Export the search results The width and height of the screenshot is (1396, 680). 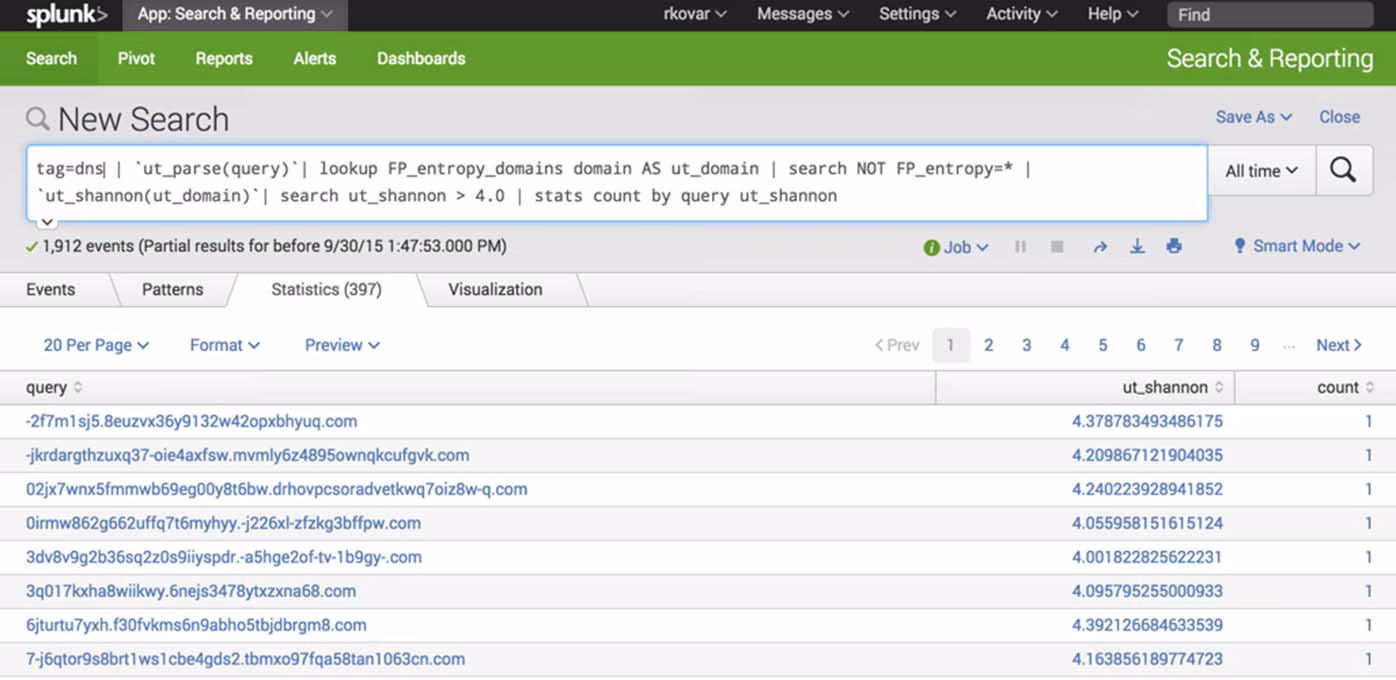click(x=1137, y=246)
